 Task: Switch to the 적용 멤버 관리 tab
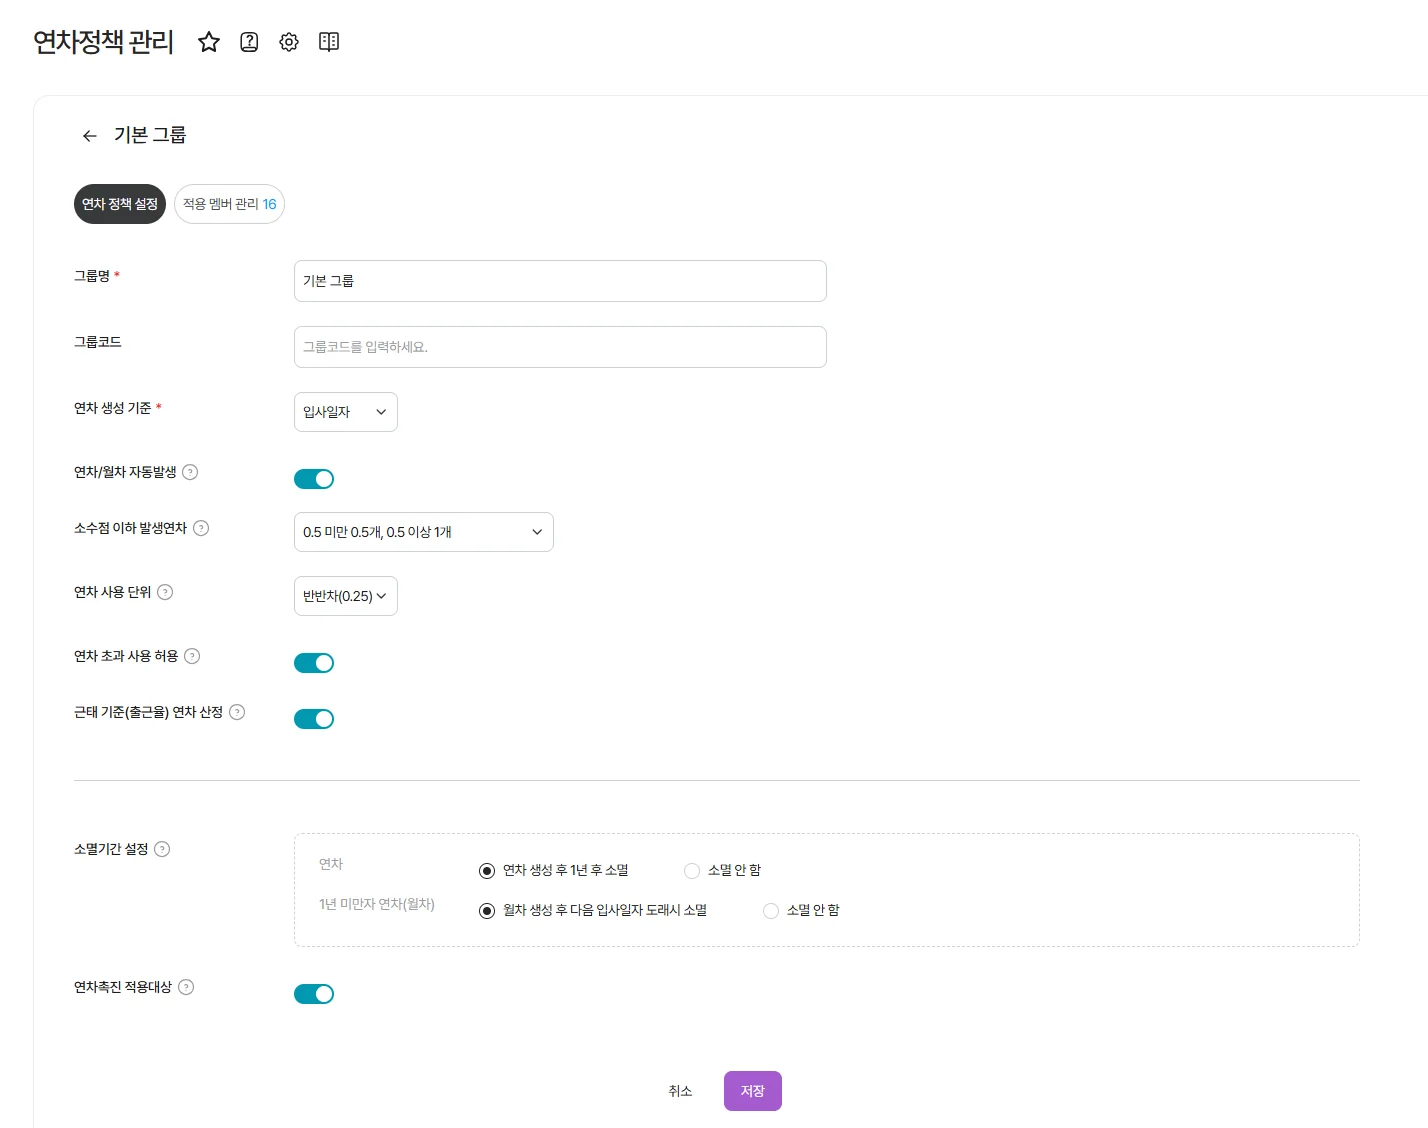pos(229,203)
